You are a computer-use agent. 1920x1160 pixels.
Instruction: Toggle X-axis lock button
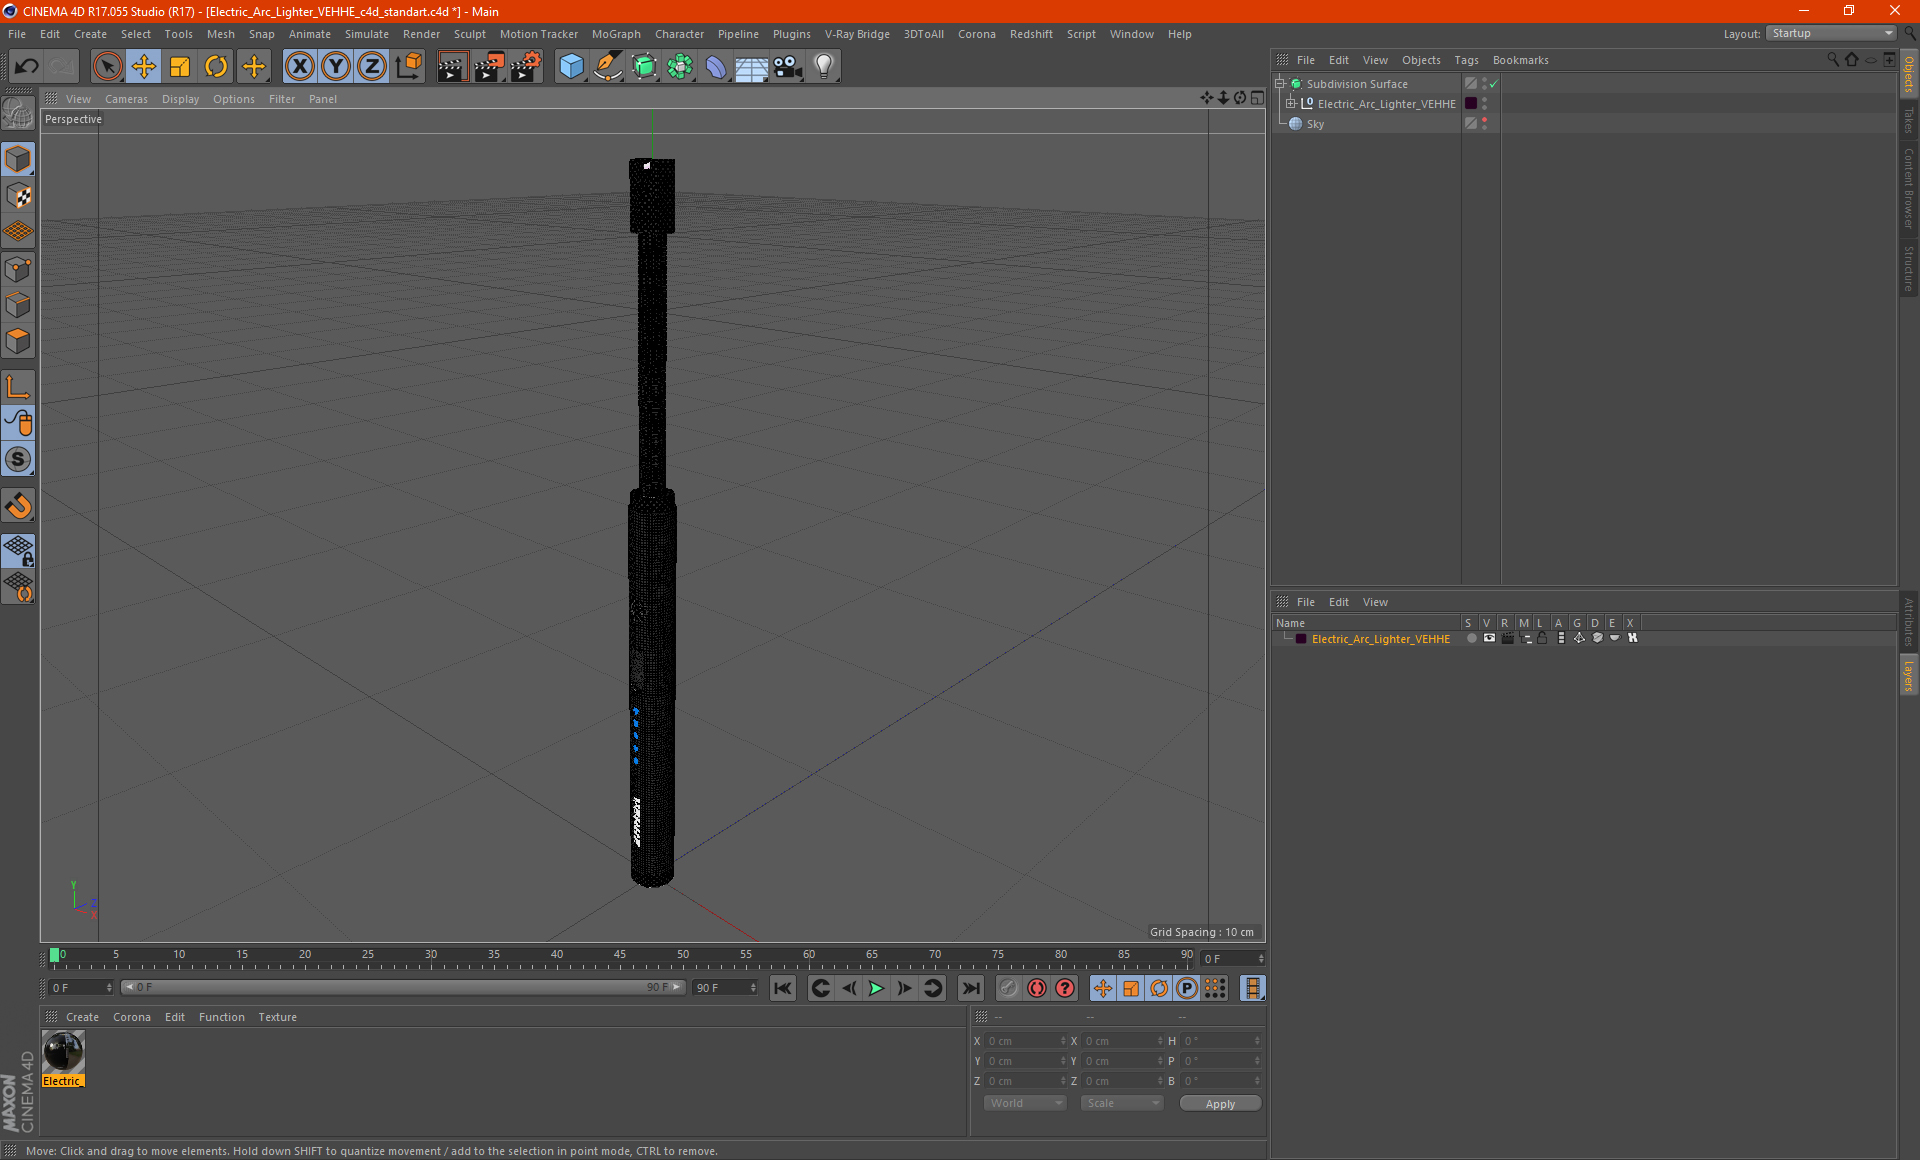coord(299,67)
